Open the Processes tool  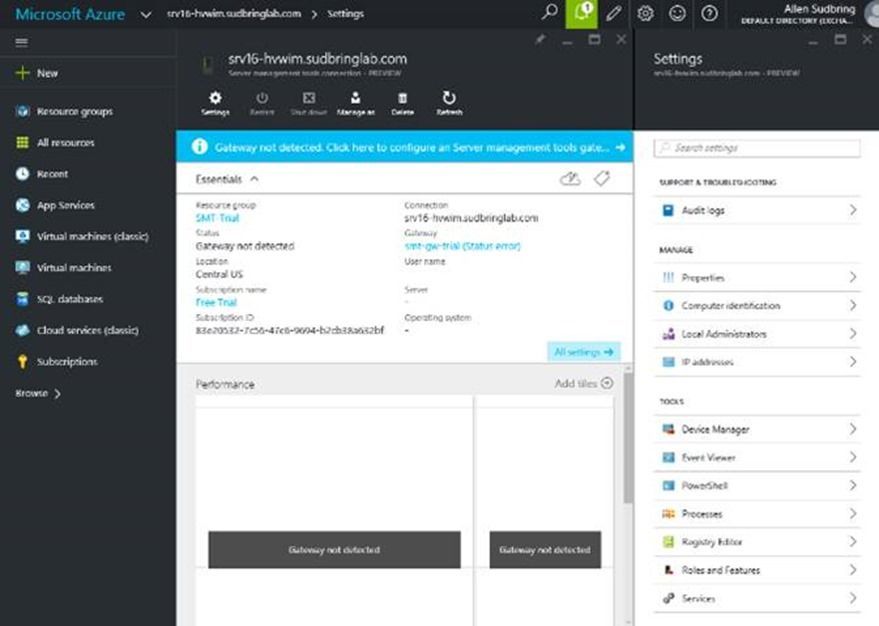(x=757, y=514)
